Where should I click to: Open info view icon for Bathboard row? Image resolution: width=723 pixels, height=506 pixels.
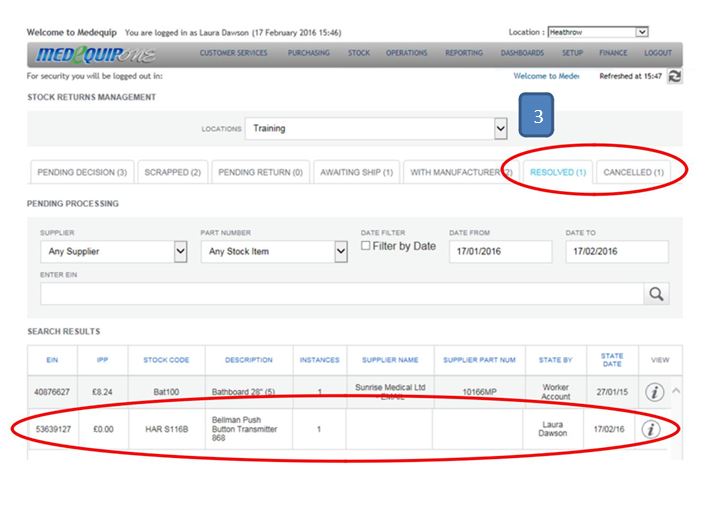pos(654,392)
